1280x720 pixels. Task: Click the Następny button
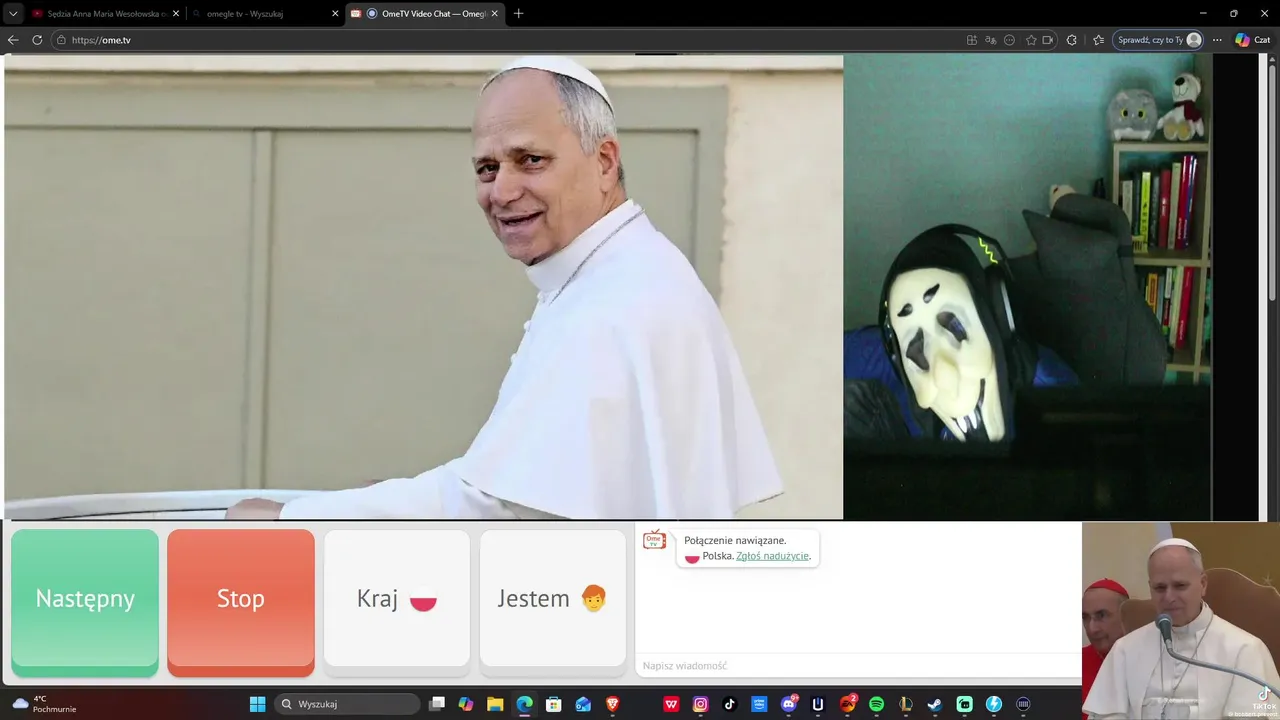click(x=85, y=601)
